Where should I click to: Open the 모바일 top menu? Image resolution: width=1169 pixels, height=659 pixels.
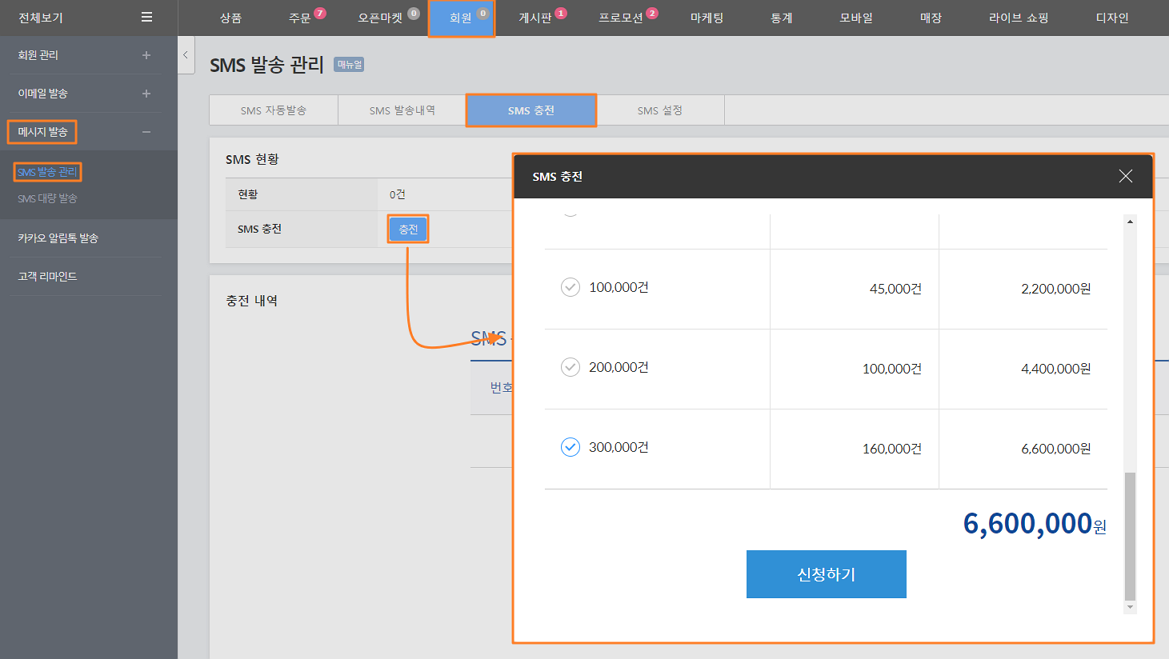pos(856,18)
